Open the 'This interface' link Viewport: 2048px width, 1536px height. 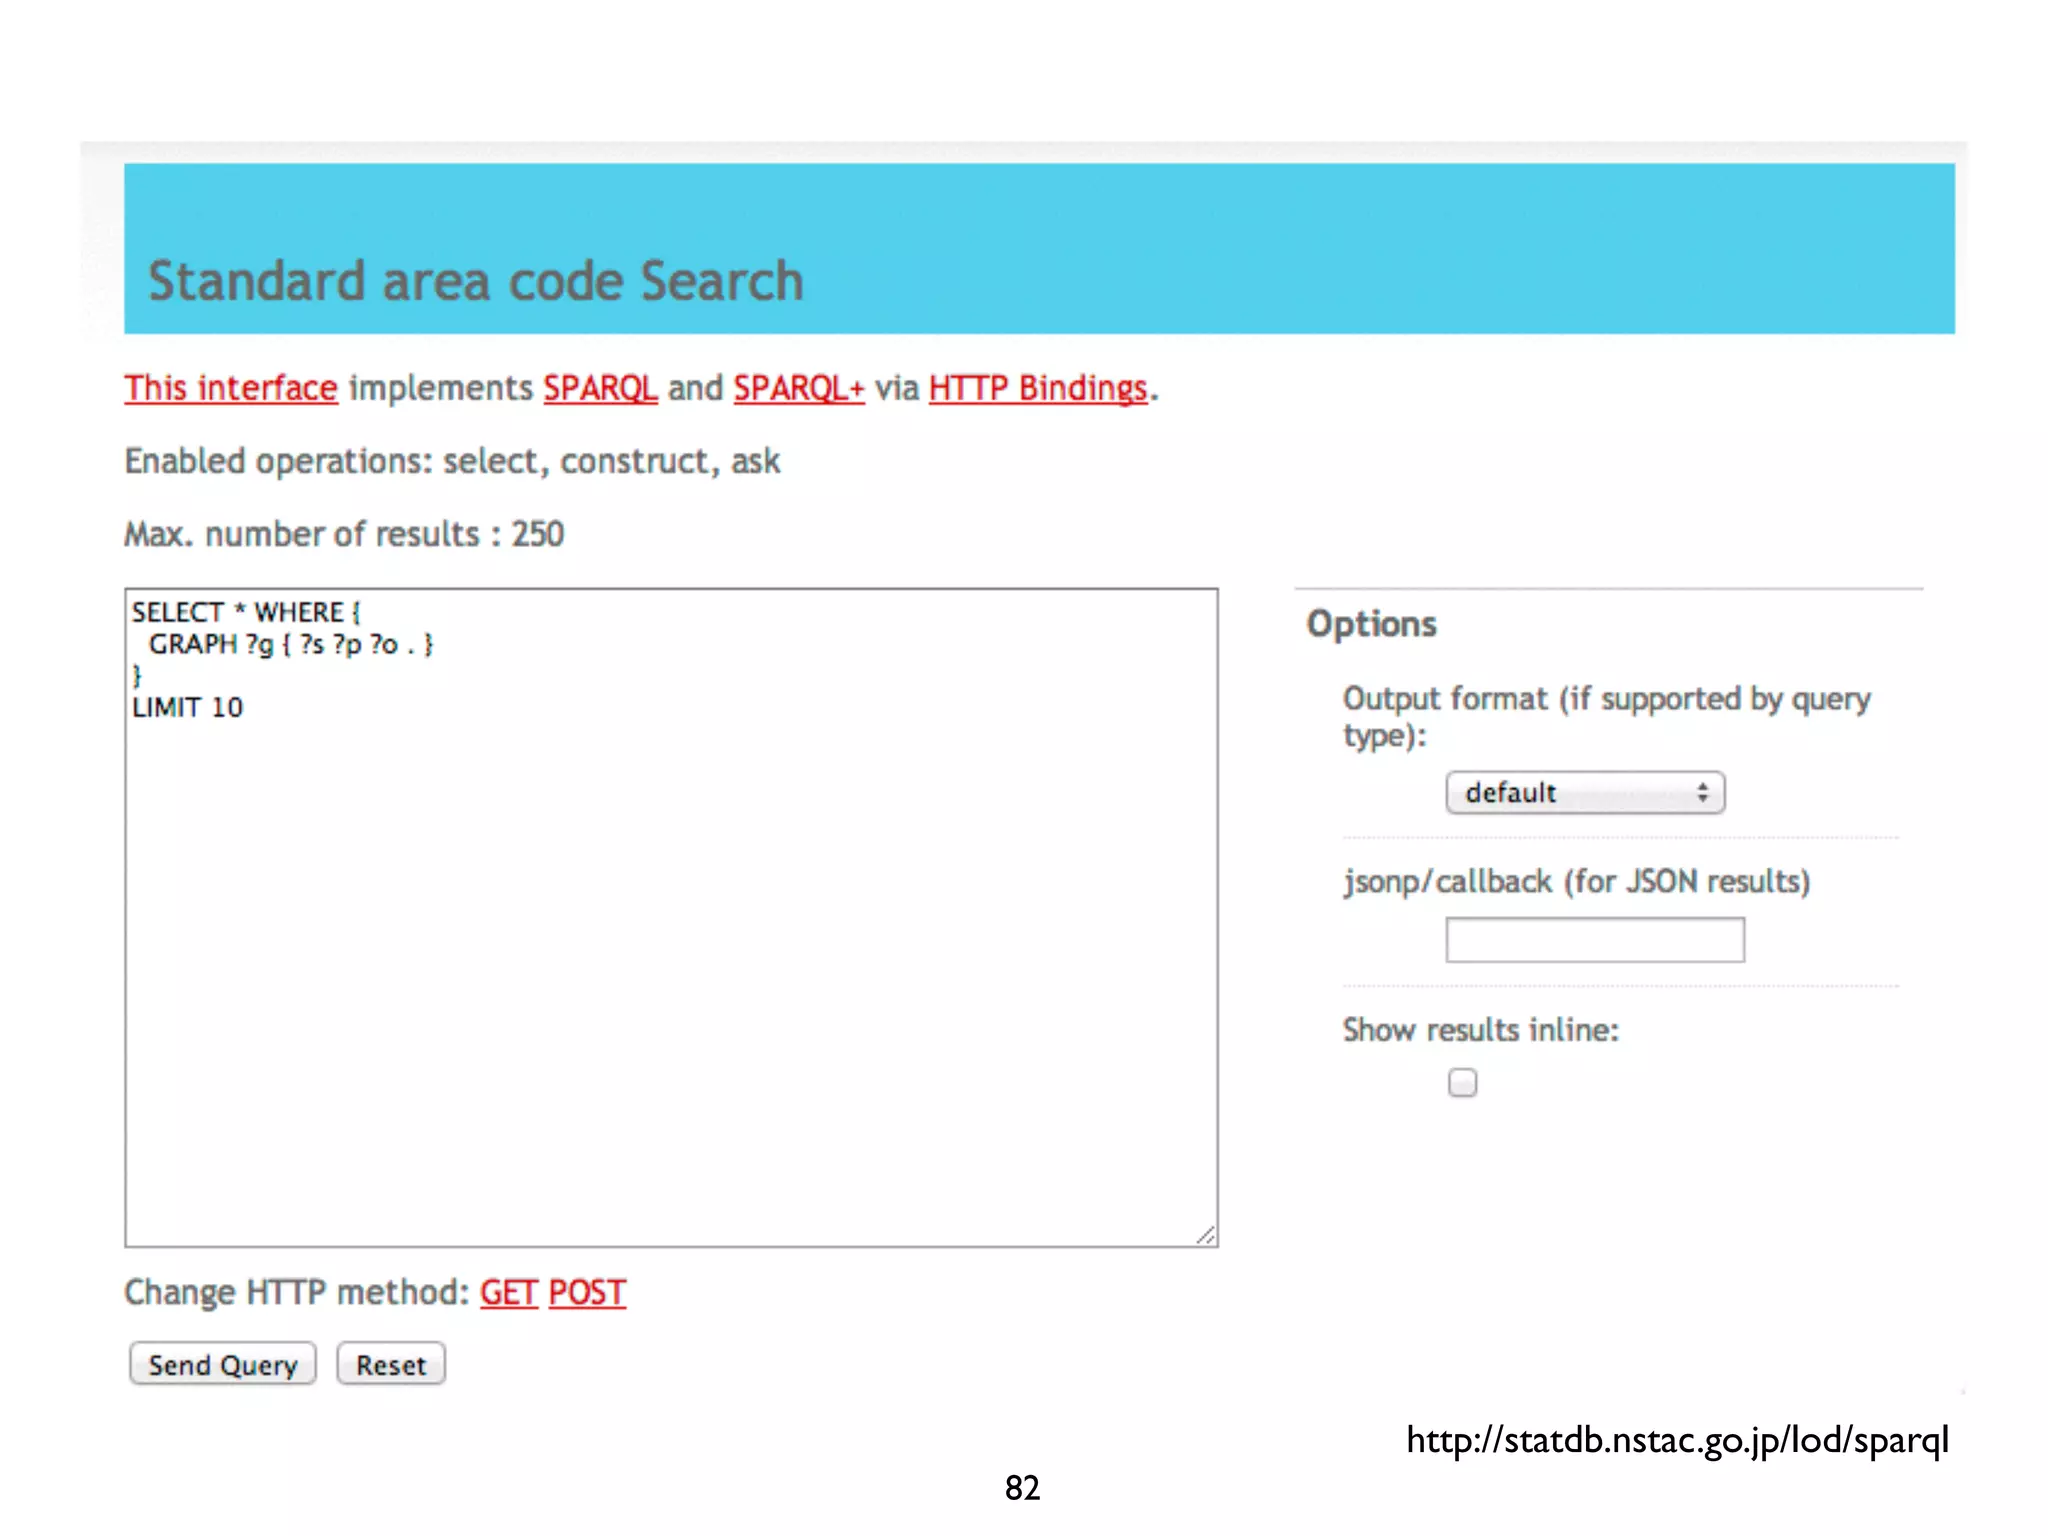click(231, 388)
